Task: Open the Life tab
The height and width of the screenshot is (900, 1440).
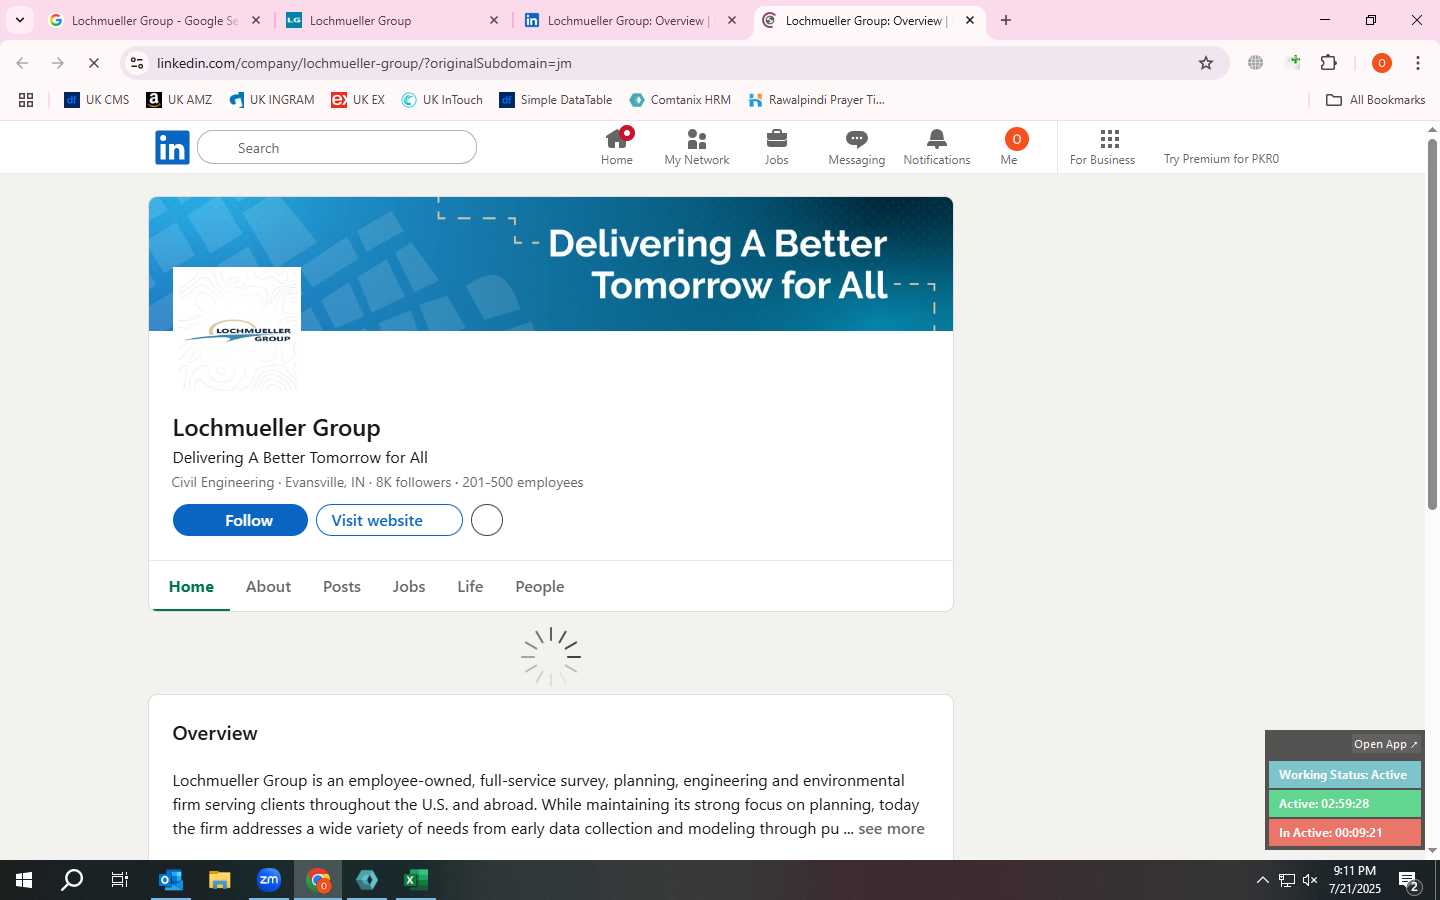Action: click(x=470, y=587)
